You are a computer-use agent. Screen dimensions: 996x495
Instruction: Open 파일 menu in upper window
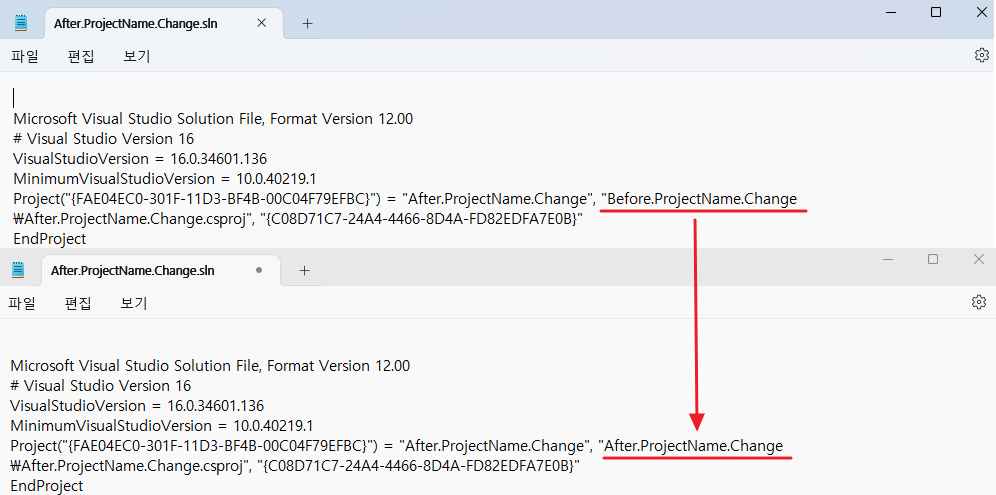click(x=25, y=56)
